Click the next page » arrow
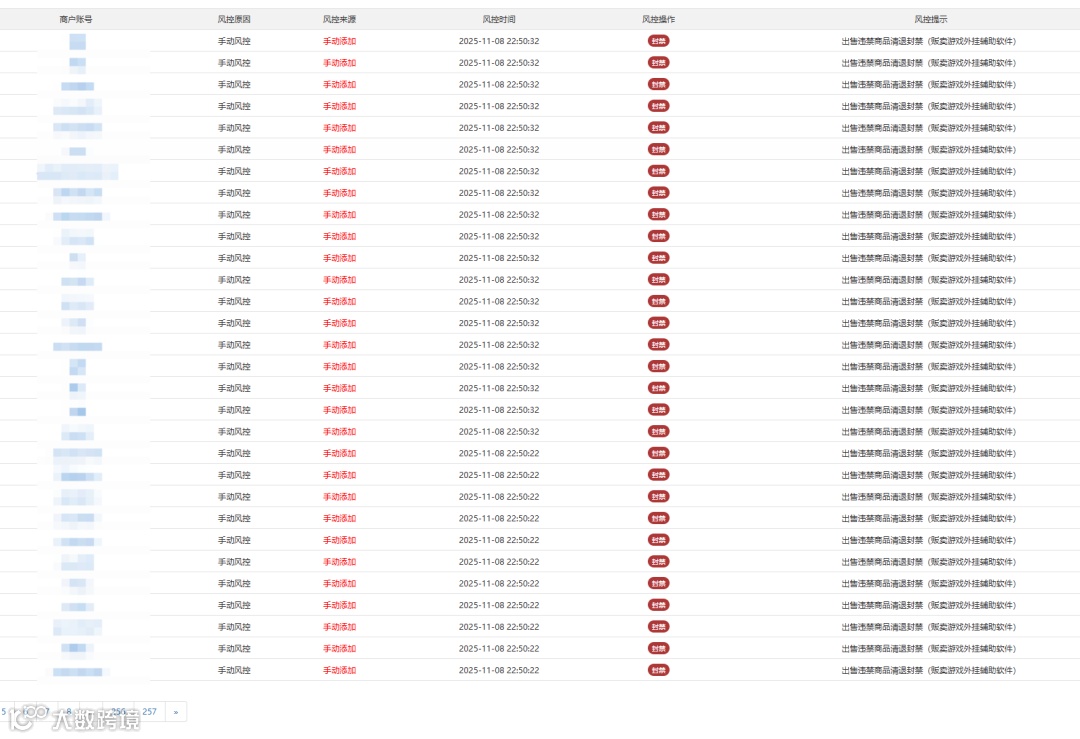The width and height of the screenshot is (1080, 739). coord(176,711)
